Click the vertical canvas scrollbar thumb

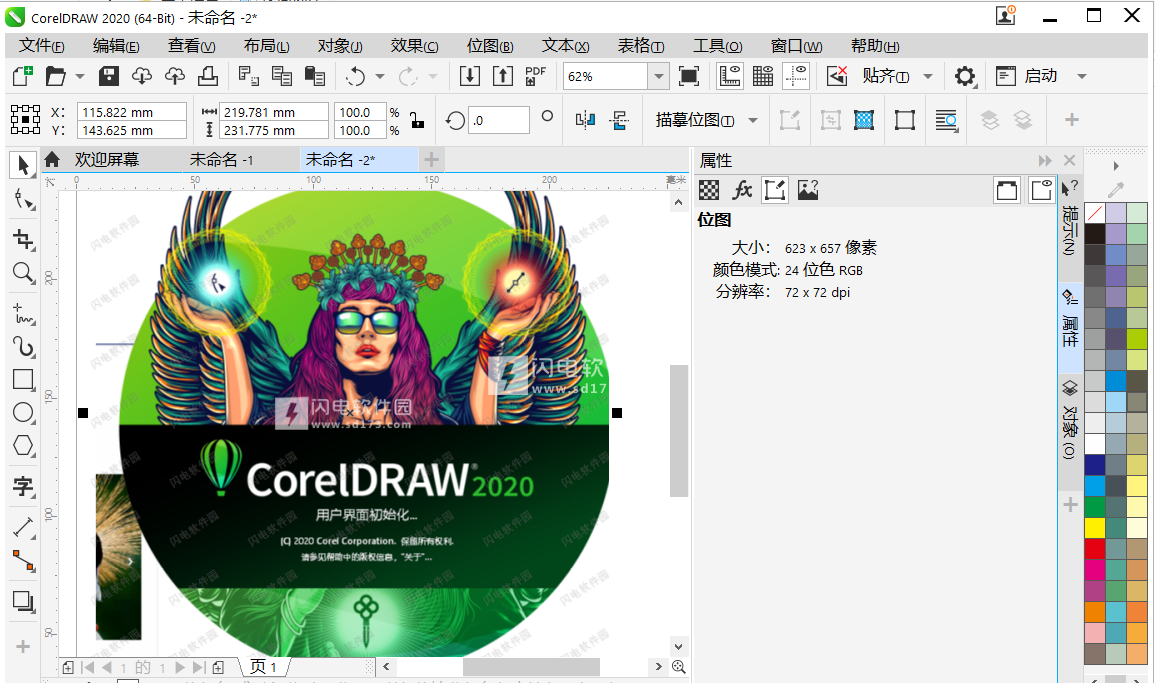pos(678,431)
